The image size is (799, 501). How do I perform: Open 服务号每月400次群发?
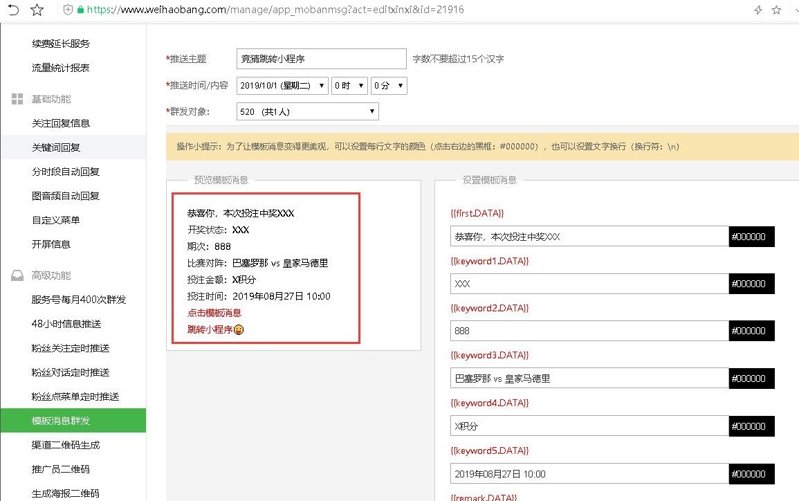(78, 300)
